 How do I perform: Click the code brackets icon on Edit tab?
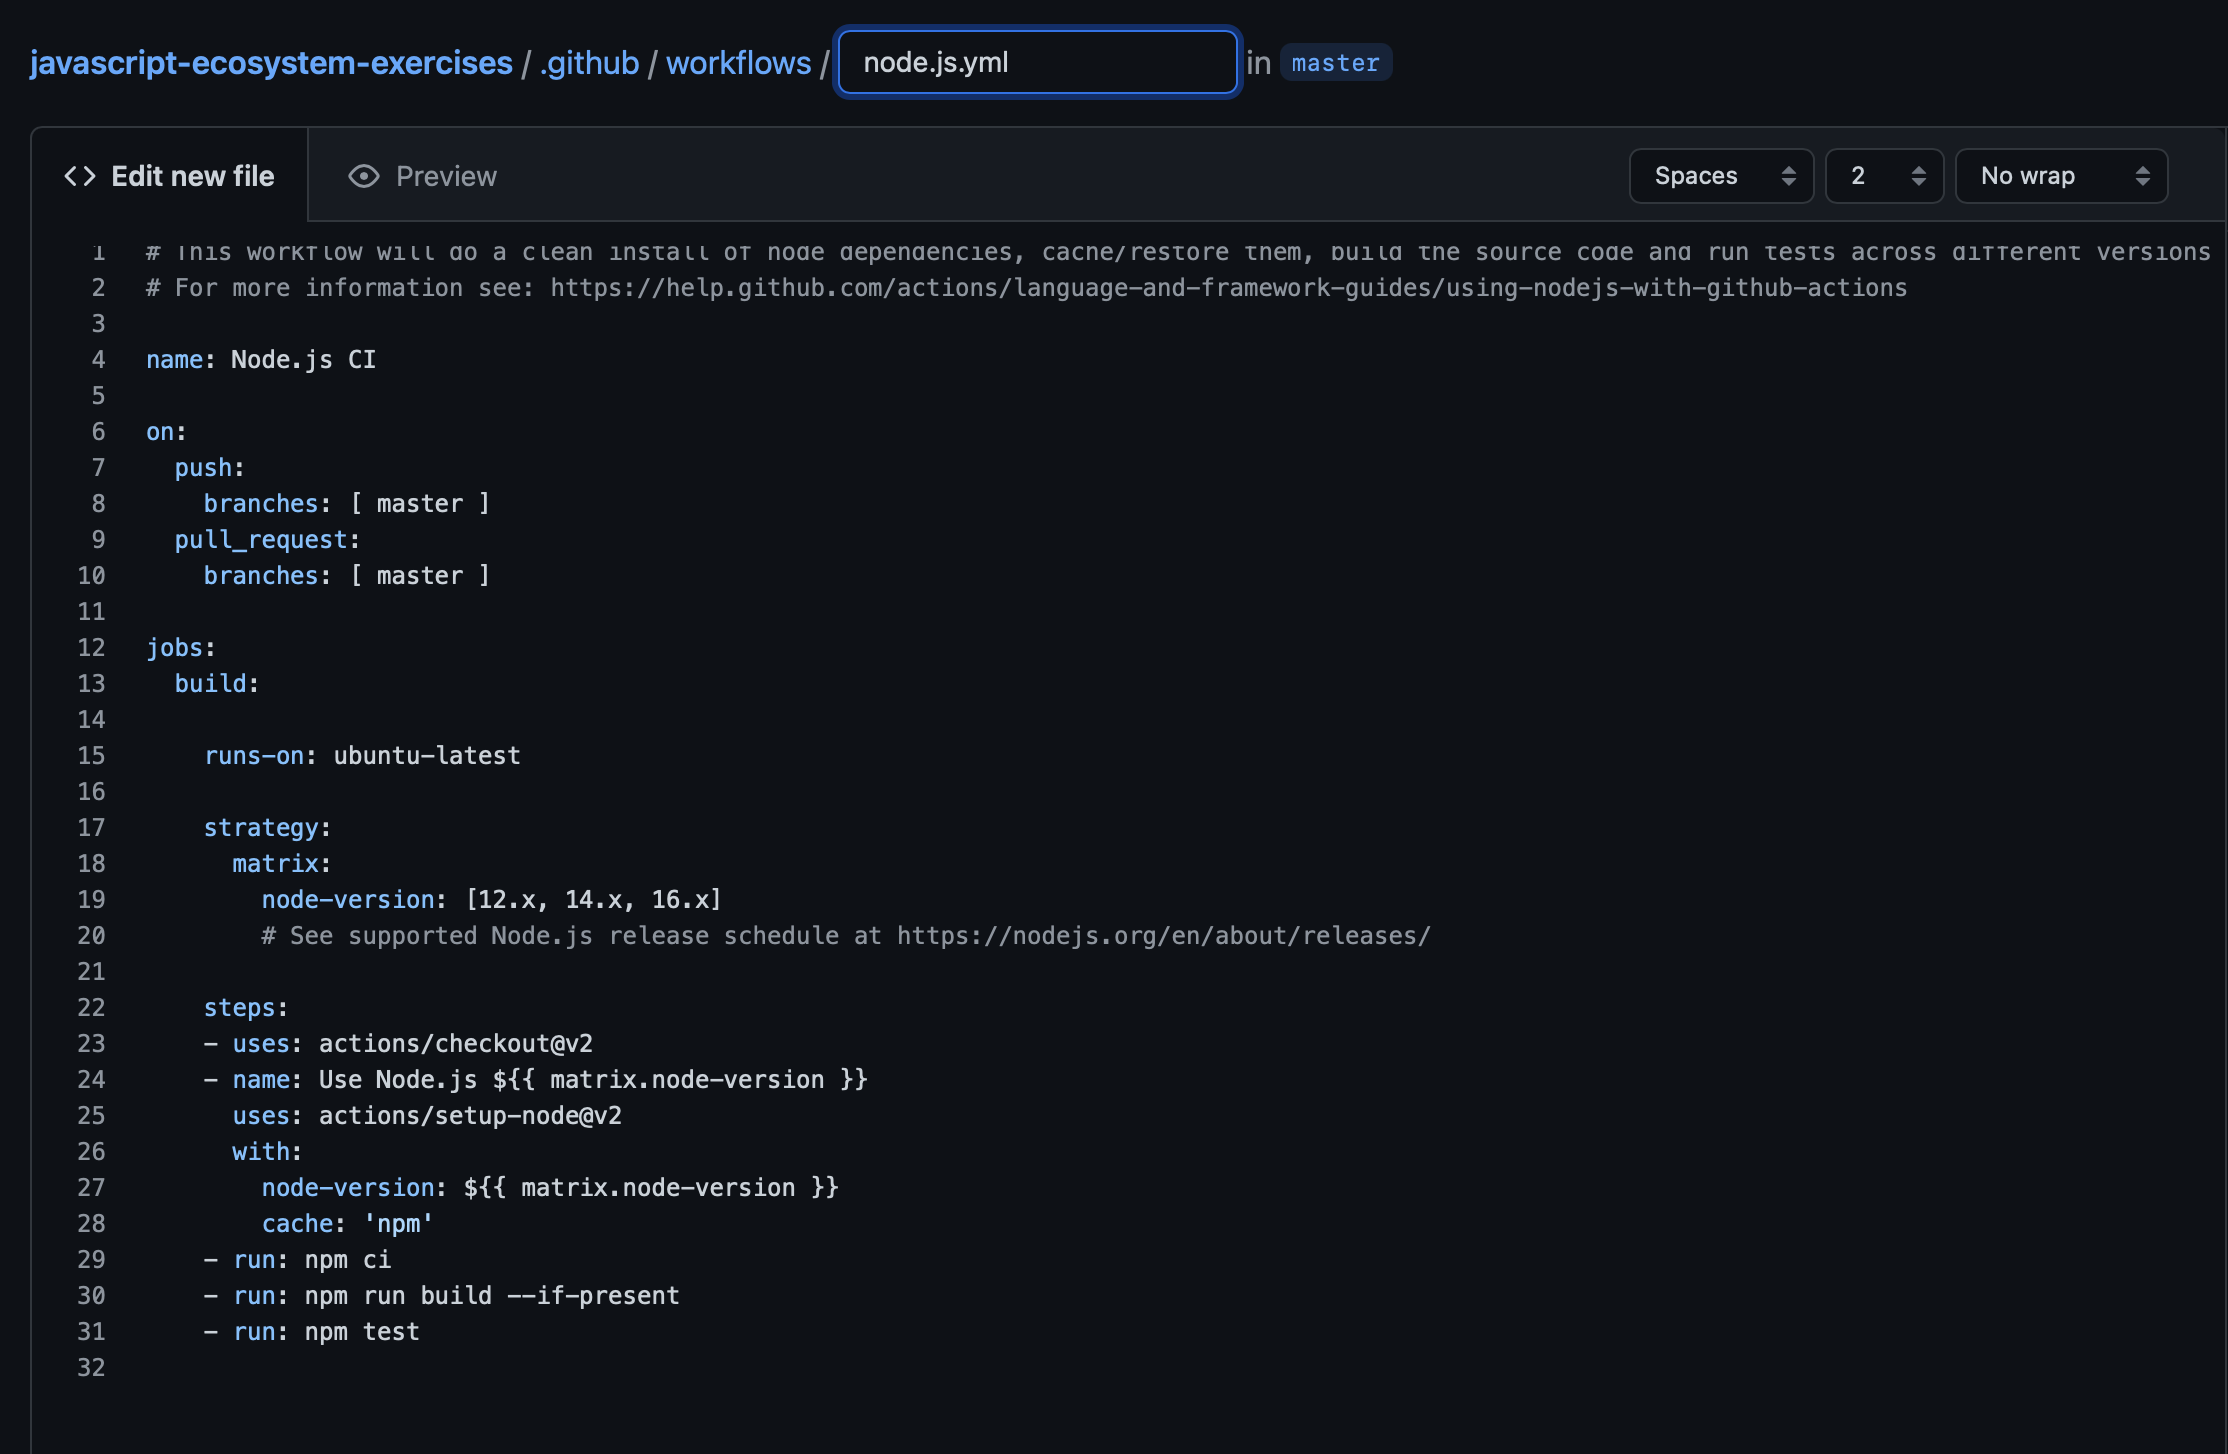[80, 176]
